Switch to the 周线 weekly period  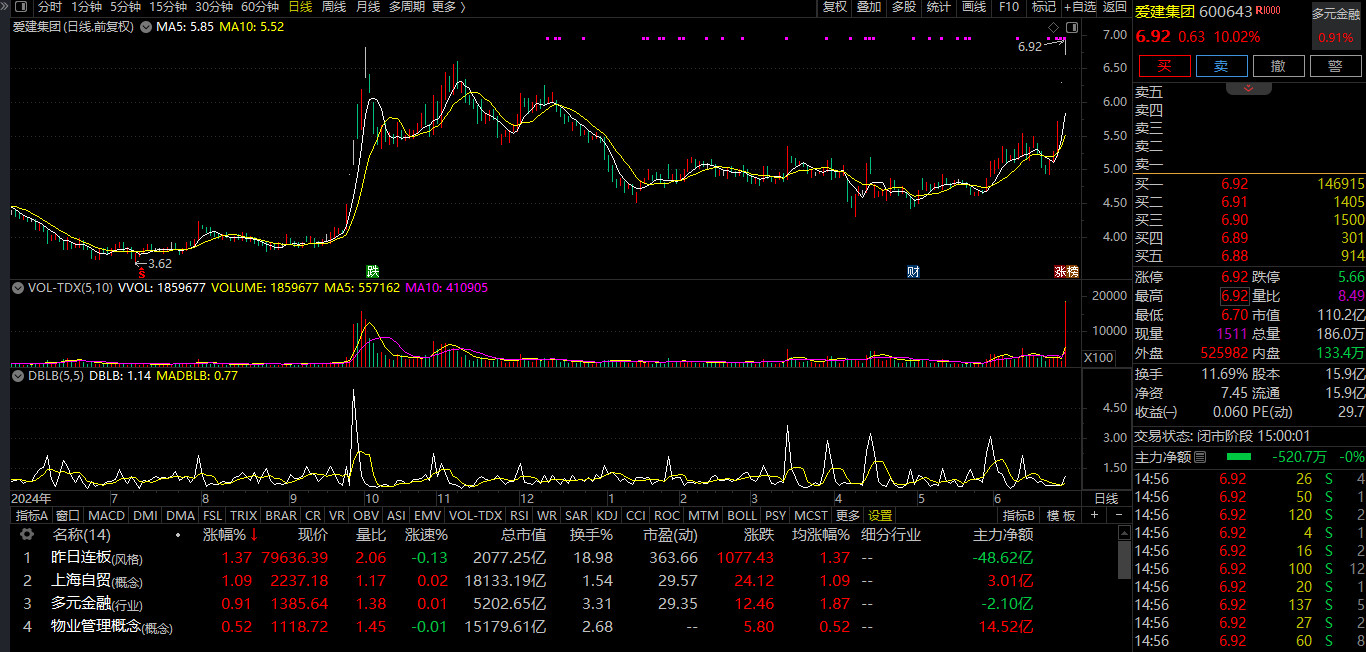pos(334,7)
